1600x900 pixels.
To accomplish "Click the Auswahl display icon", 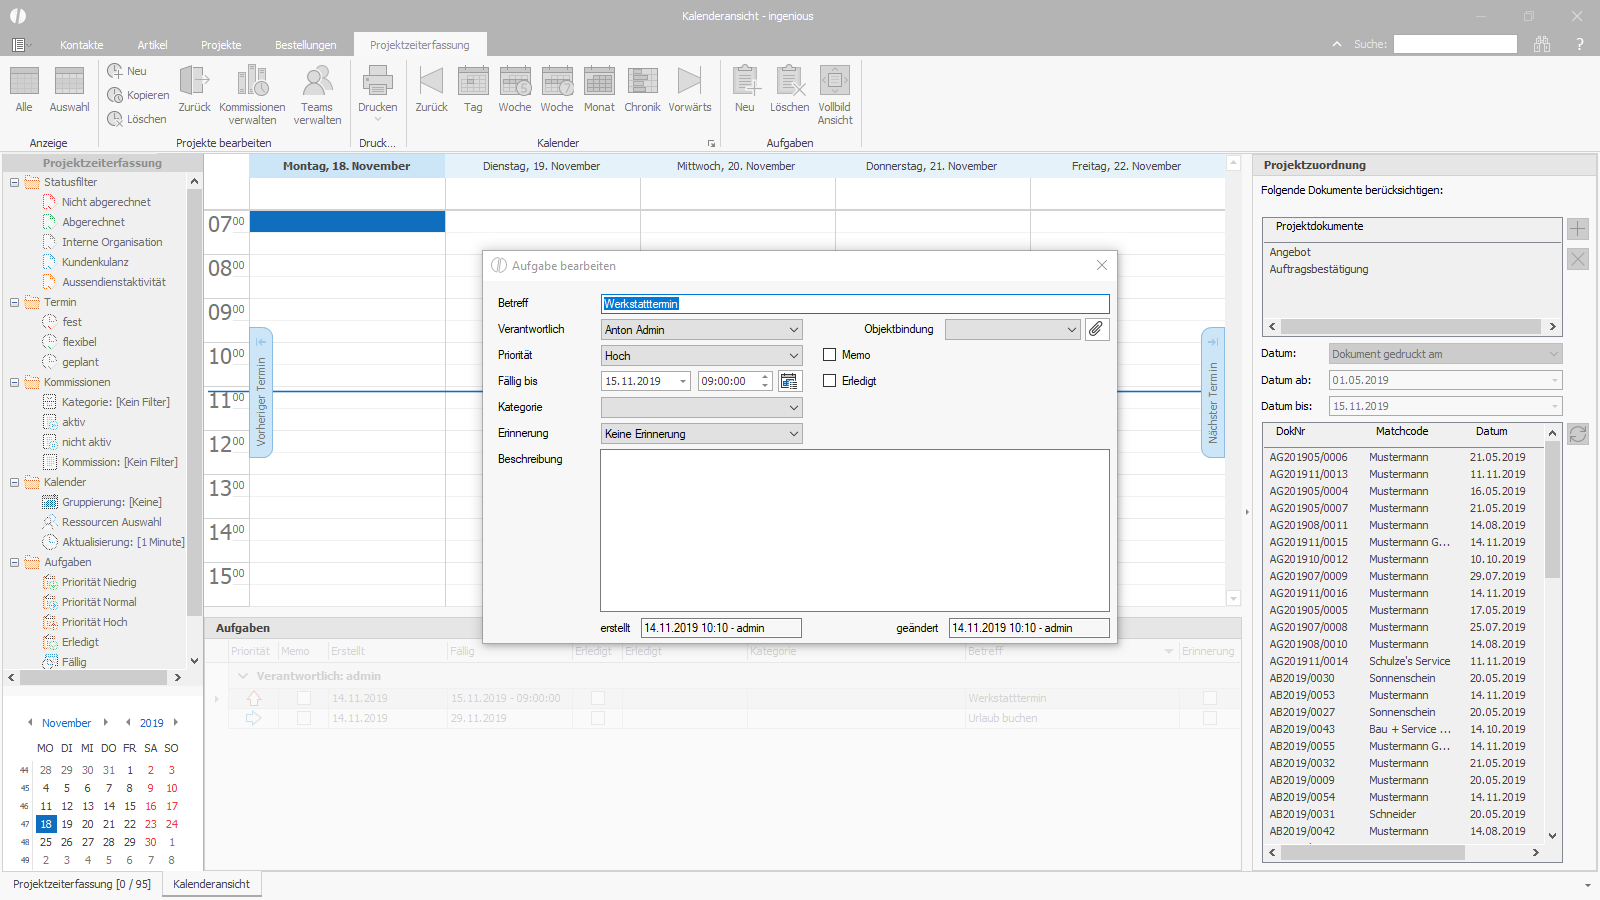I will tap(69, 82).
